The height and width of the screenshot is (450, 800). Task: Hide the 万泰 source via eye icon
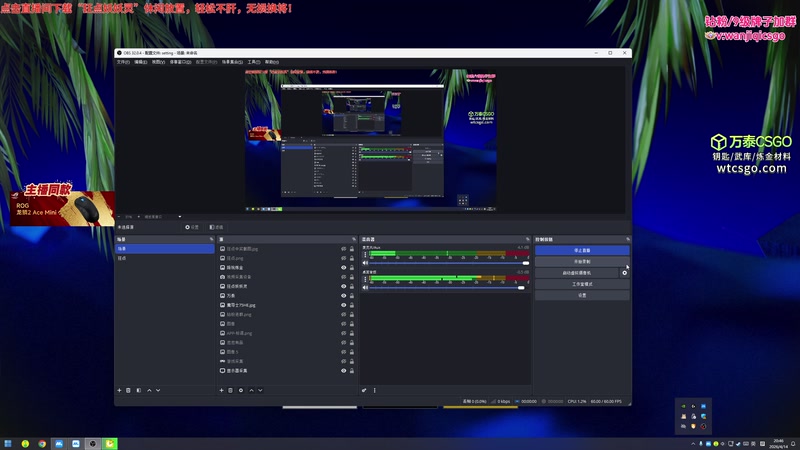(343, 295)
